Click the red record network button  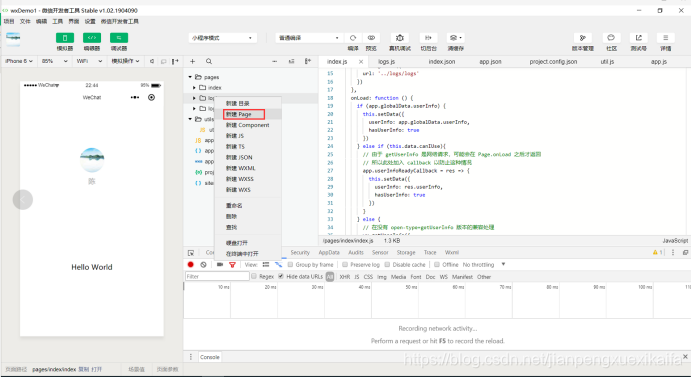coord(191,265)
